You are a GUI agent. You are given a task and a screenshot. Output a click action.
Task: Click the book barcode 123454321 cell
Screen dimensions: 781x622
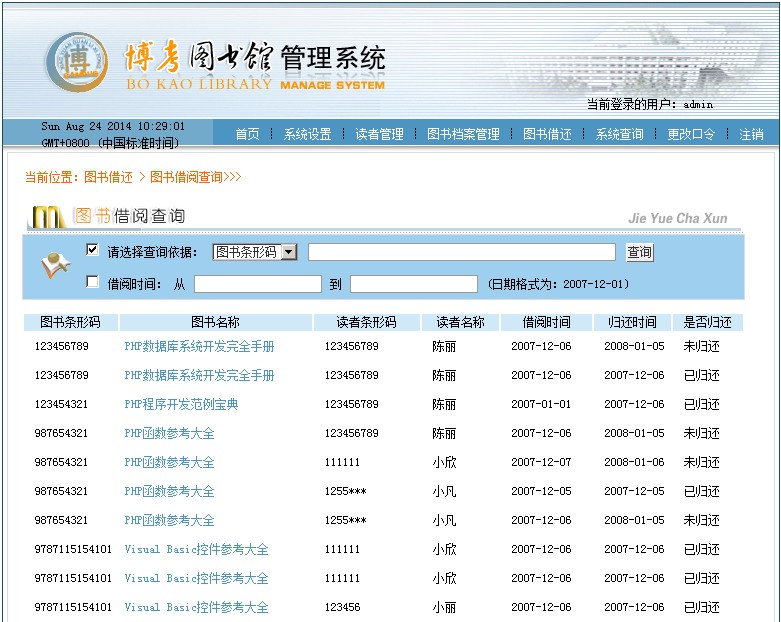(61, 404)
